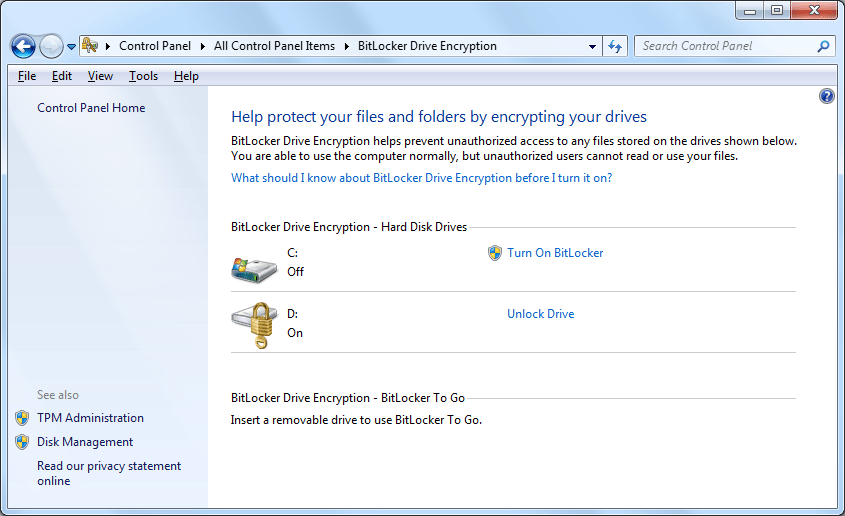Image resolution: width=845 pixels, height=516 pixels.
Task: Click the locked D: drive padlock icon
Action: click(255, 325)
